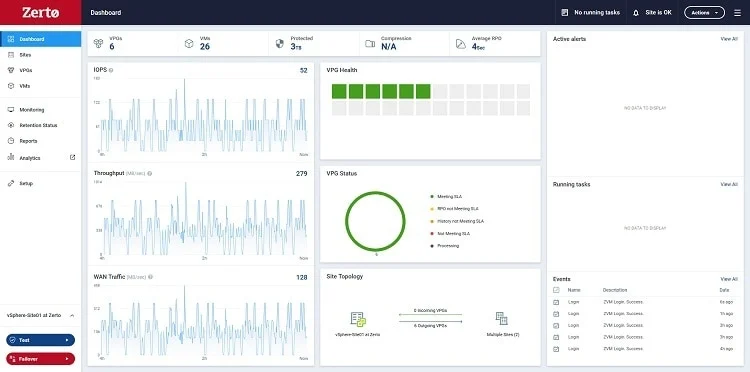Click inside the WAN Traffic line chart
The image size is (750, 372).
(203, 320)
